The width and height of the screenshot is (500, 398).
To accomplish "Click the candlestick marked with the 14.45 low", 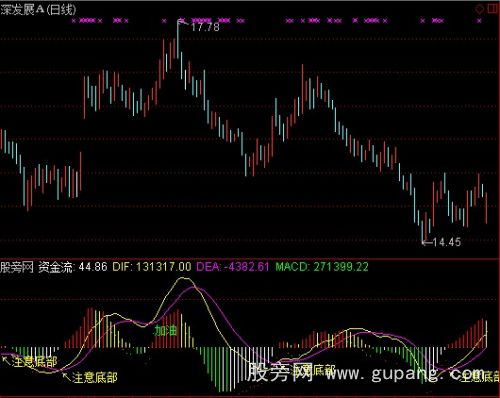I will (422, 231).
